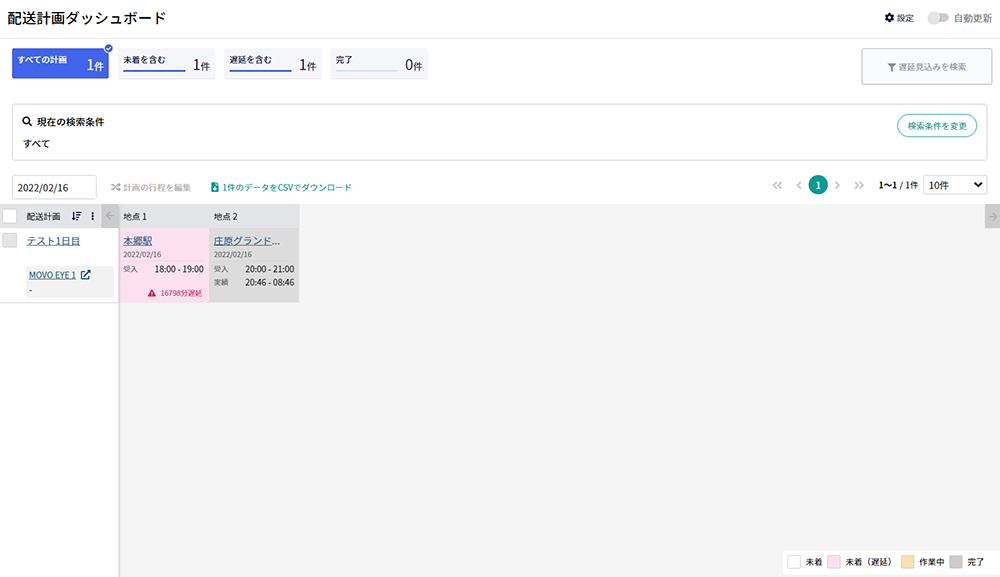
Task: Go to the next page arrow
Action: (x=838, y=185)
